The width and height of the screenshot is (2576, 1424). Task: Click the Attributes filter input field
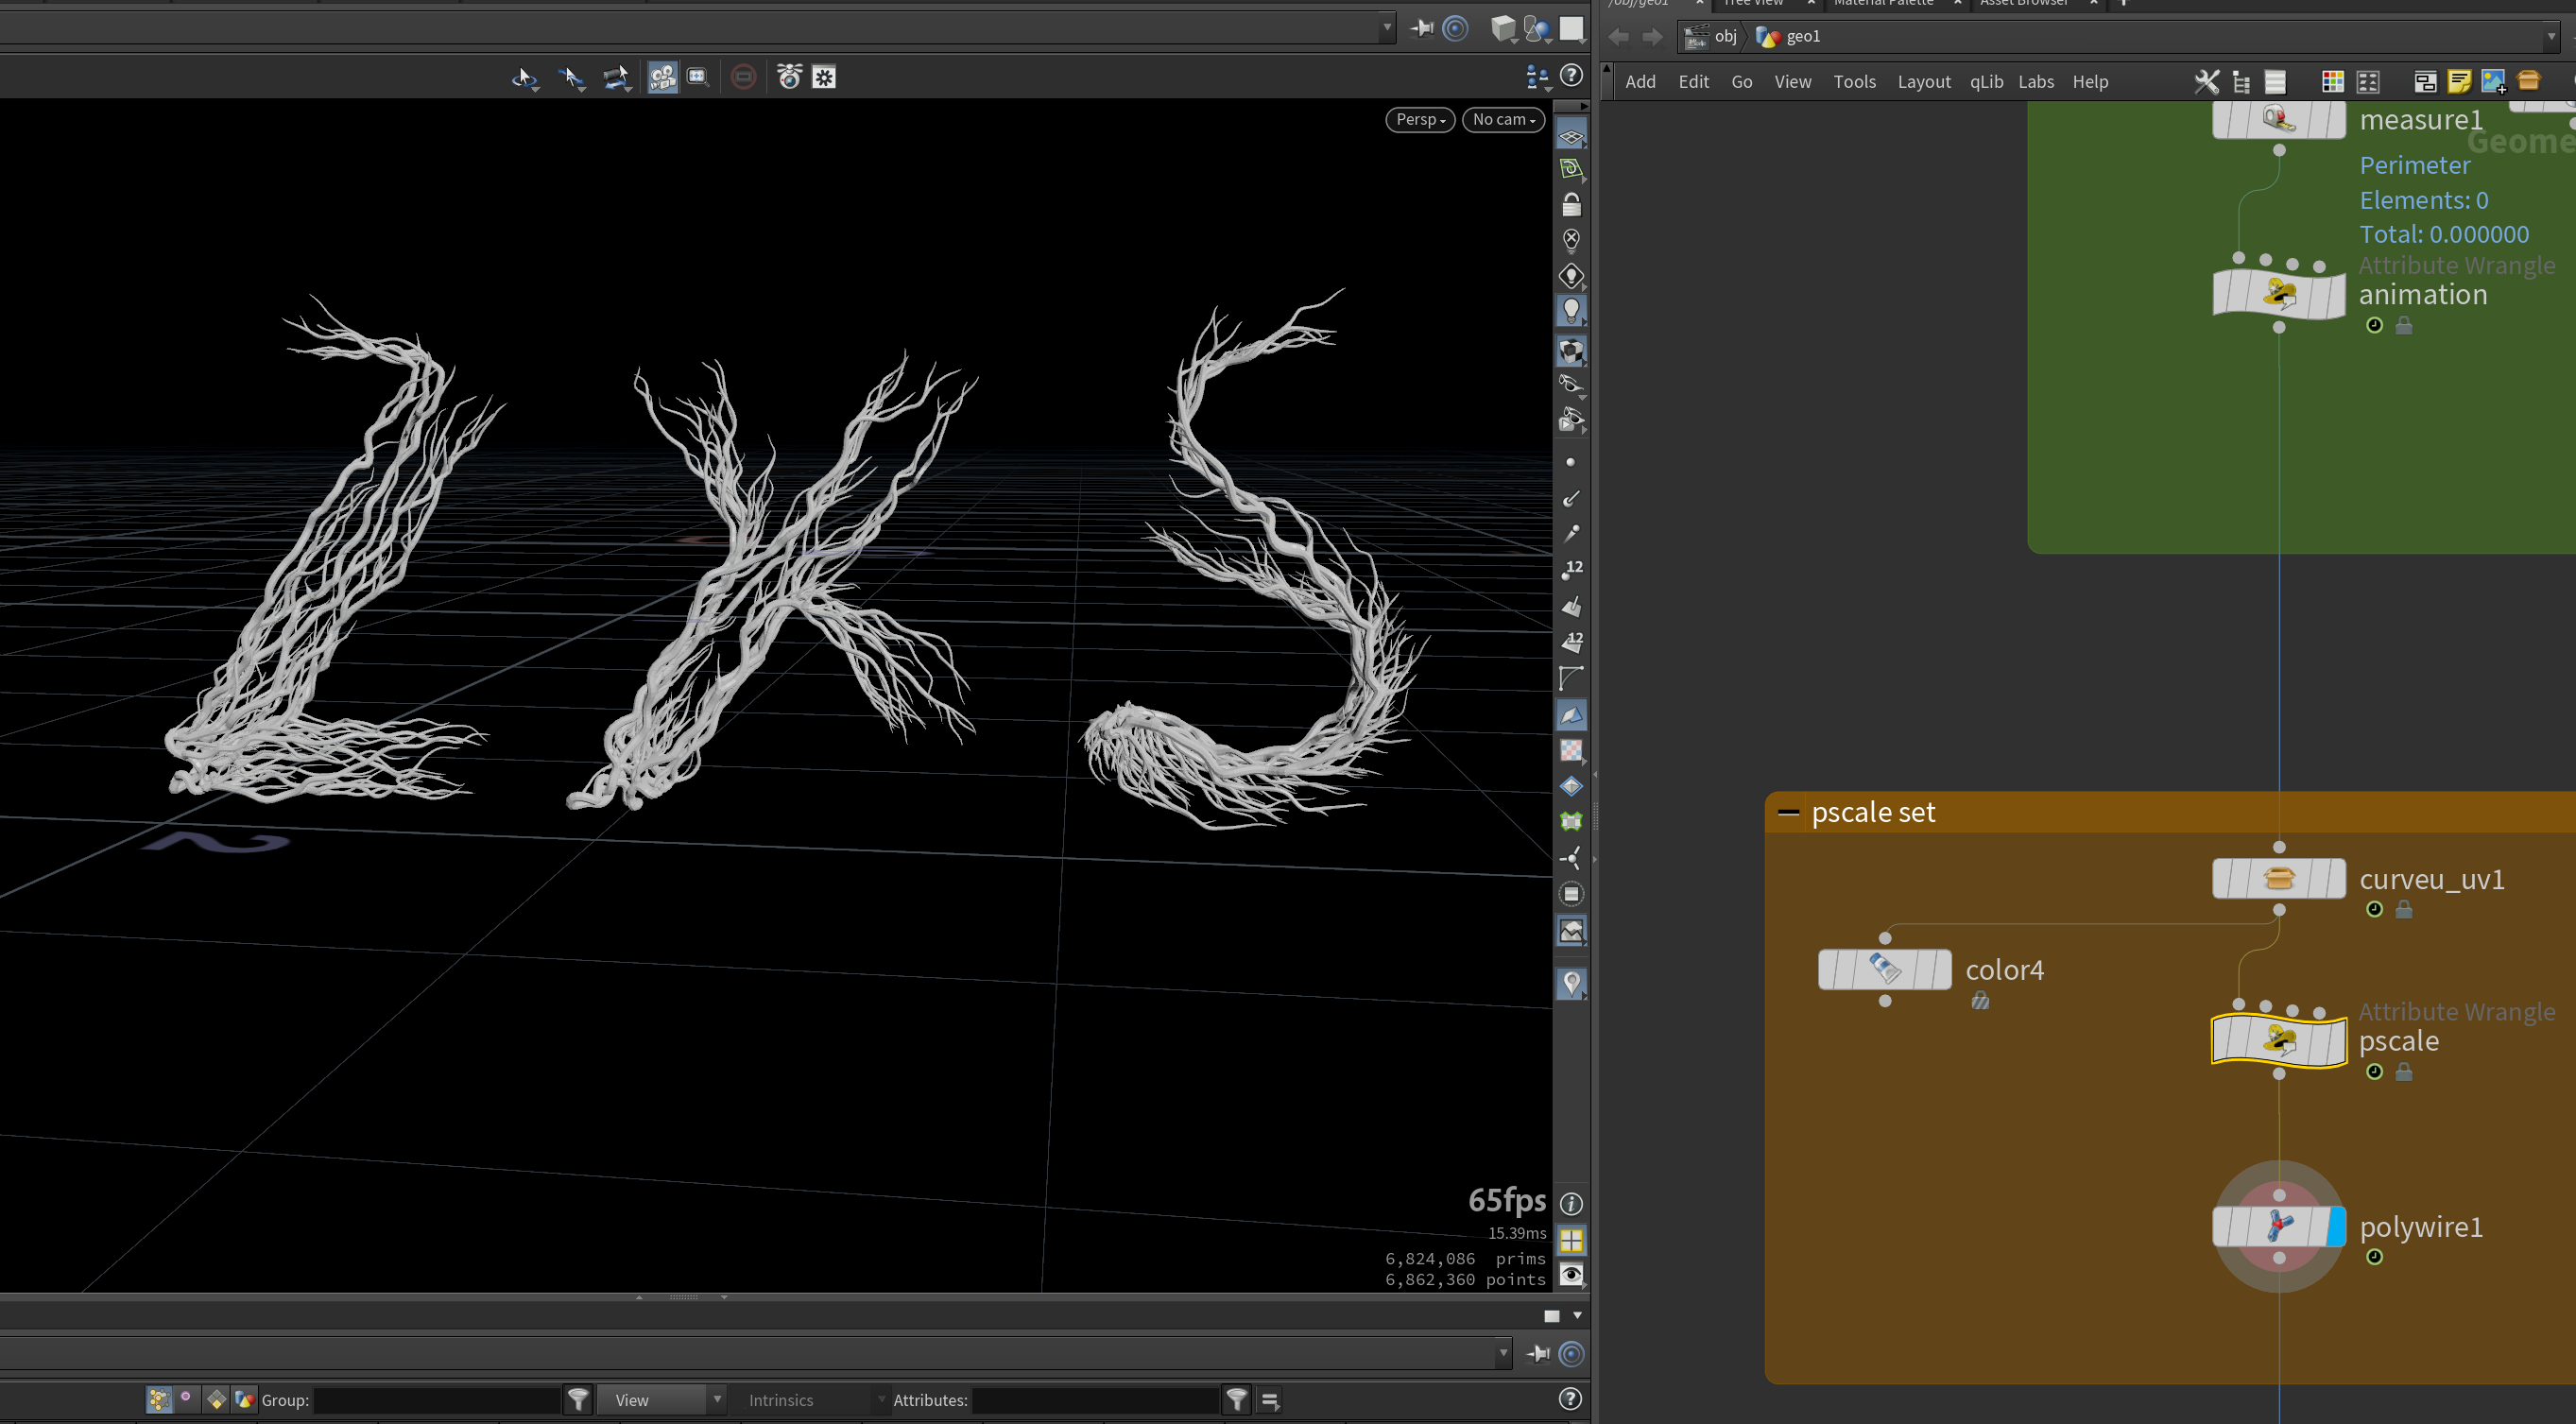click(x=1095, y=1399)
